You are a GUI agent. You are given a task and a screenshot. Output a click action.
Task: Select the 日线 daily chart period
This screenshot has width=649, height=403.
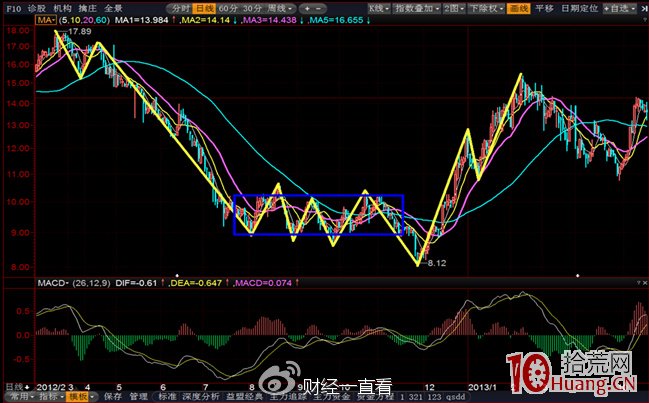(203, 7)
